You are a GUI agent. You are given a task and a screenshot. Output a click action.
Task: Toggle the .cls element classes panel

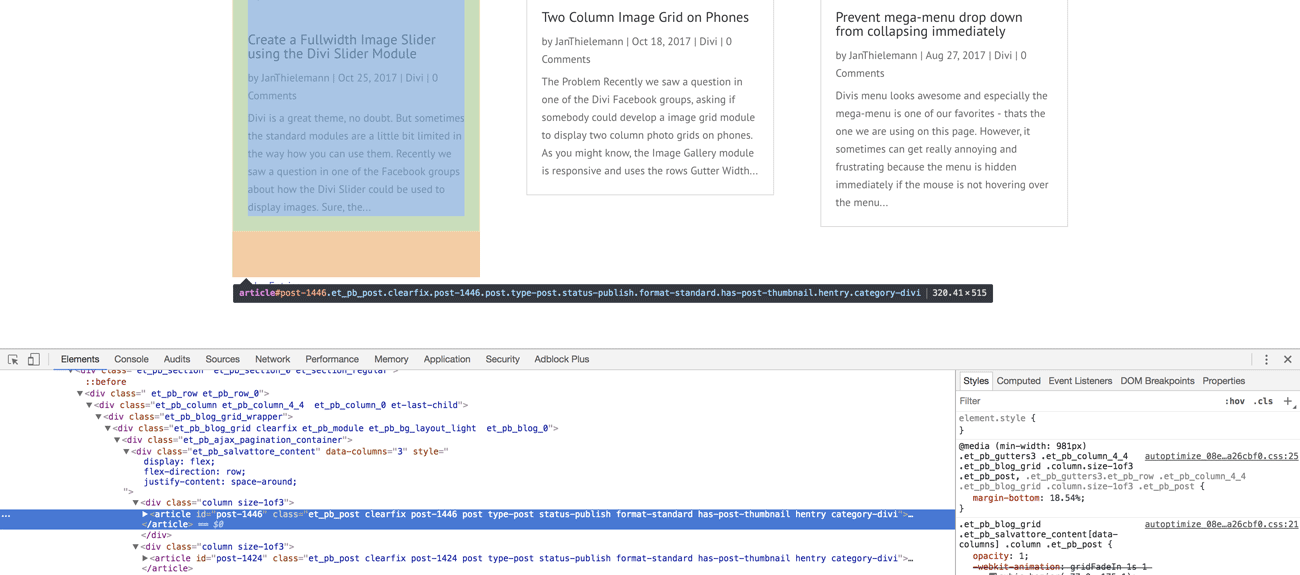(1263, 402)
